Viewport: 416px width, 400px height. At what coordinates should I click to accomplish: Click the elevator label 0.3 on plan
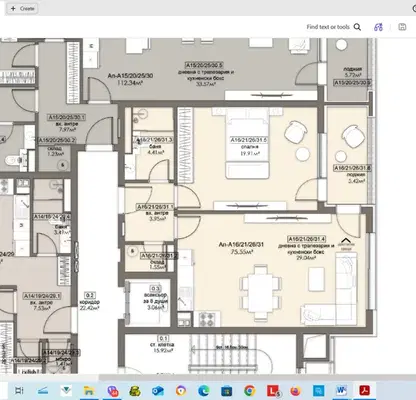point(155,289)
